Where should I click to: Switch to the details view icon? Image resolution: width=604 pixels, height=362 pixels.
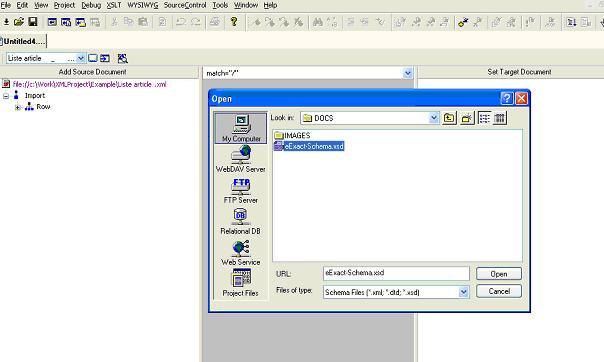coord(500,118)
